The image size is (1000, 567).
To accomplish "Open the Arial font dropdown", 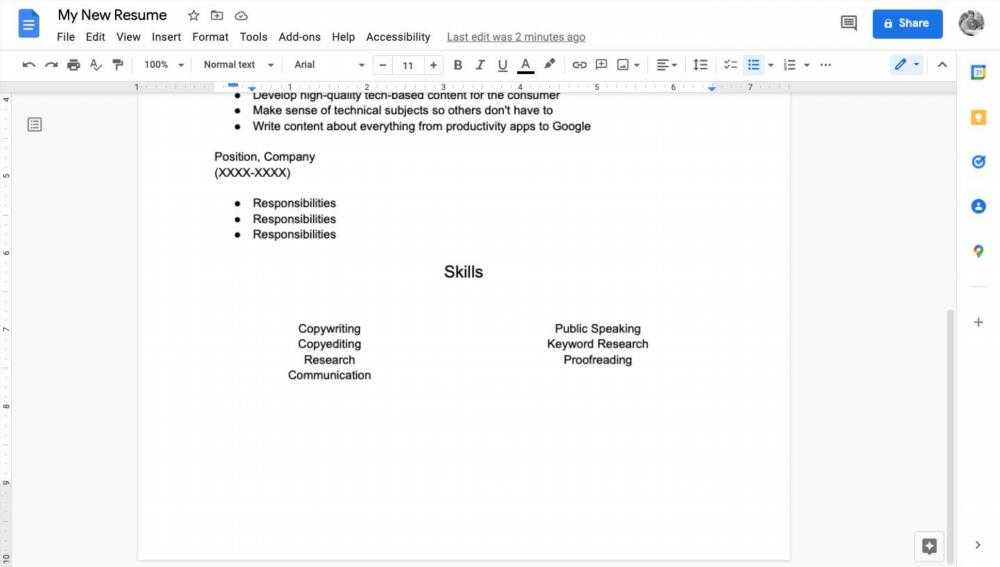I will [329, 65].
